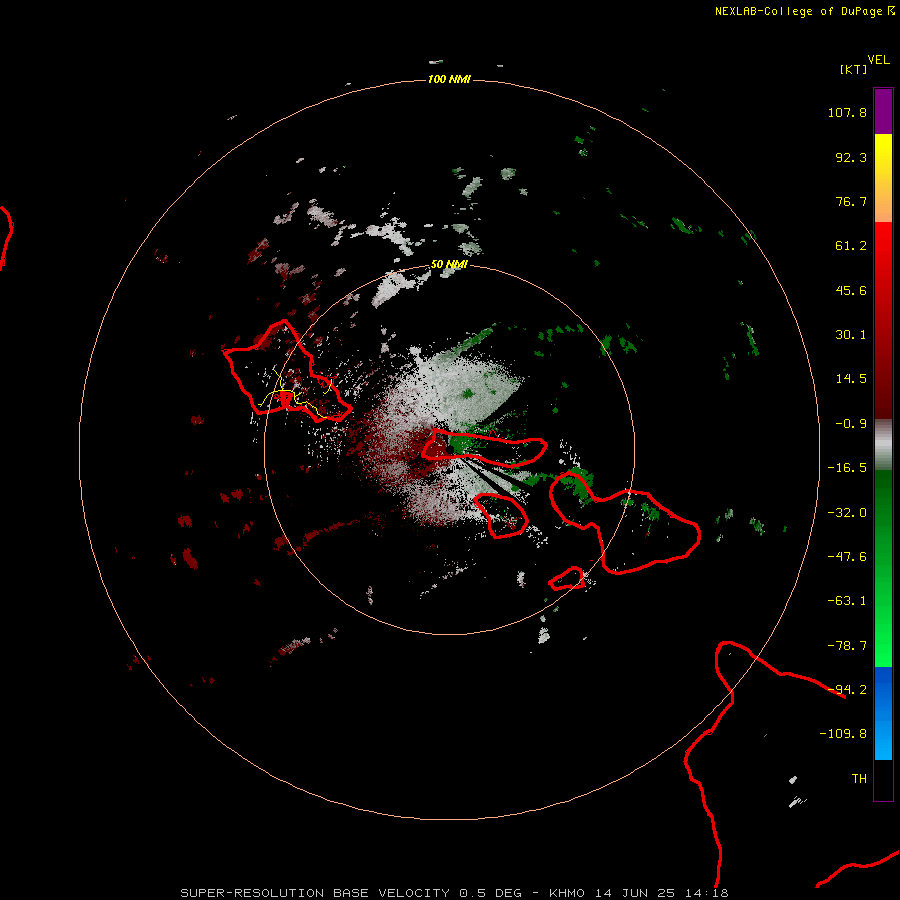Viewport: 900px width, 900px height.
Task: Click the -63.1 velocity scale value
Action: [847, 601]
